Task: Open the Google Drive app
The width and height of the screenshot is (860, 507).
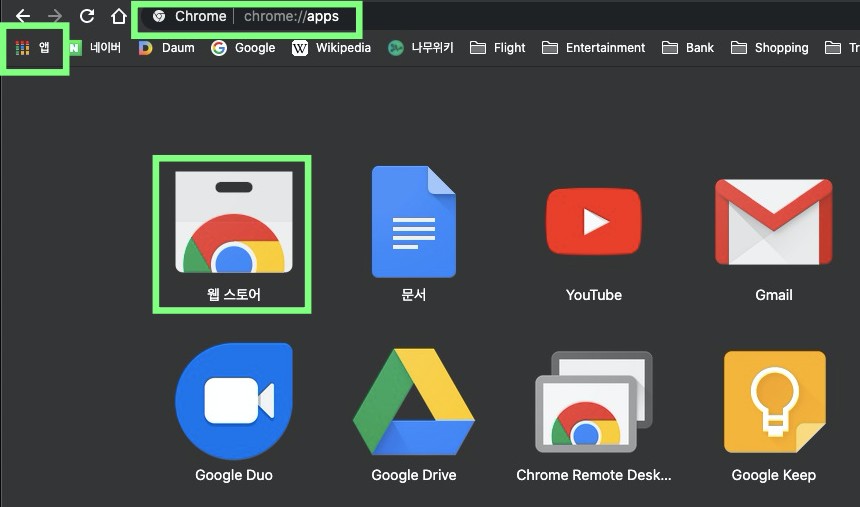Action: click(413, 402)
